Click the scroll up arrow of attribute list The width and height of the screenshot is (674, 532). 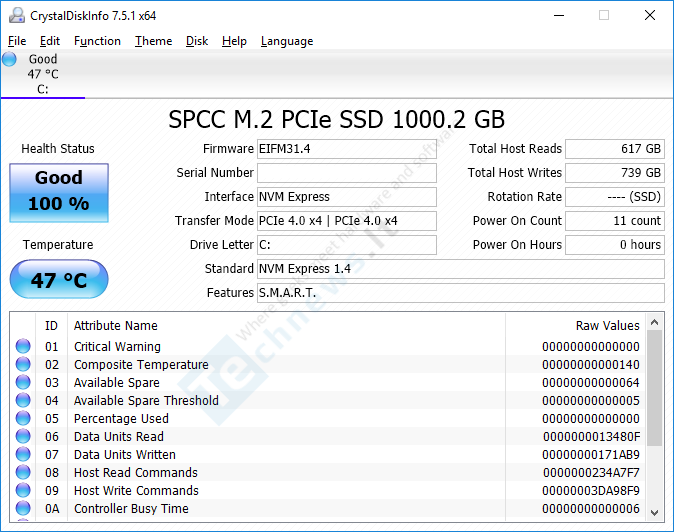click(x=655, y=322)
